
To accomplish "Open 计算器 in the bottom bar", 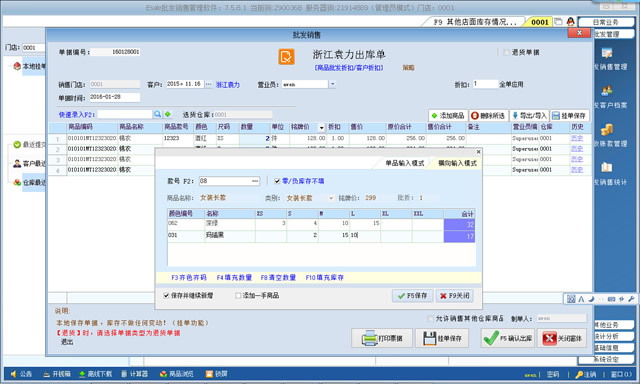I will pyautogui.click(x=135, y=374).
